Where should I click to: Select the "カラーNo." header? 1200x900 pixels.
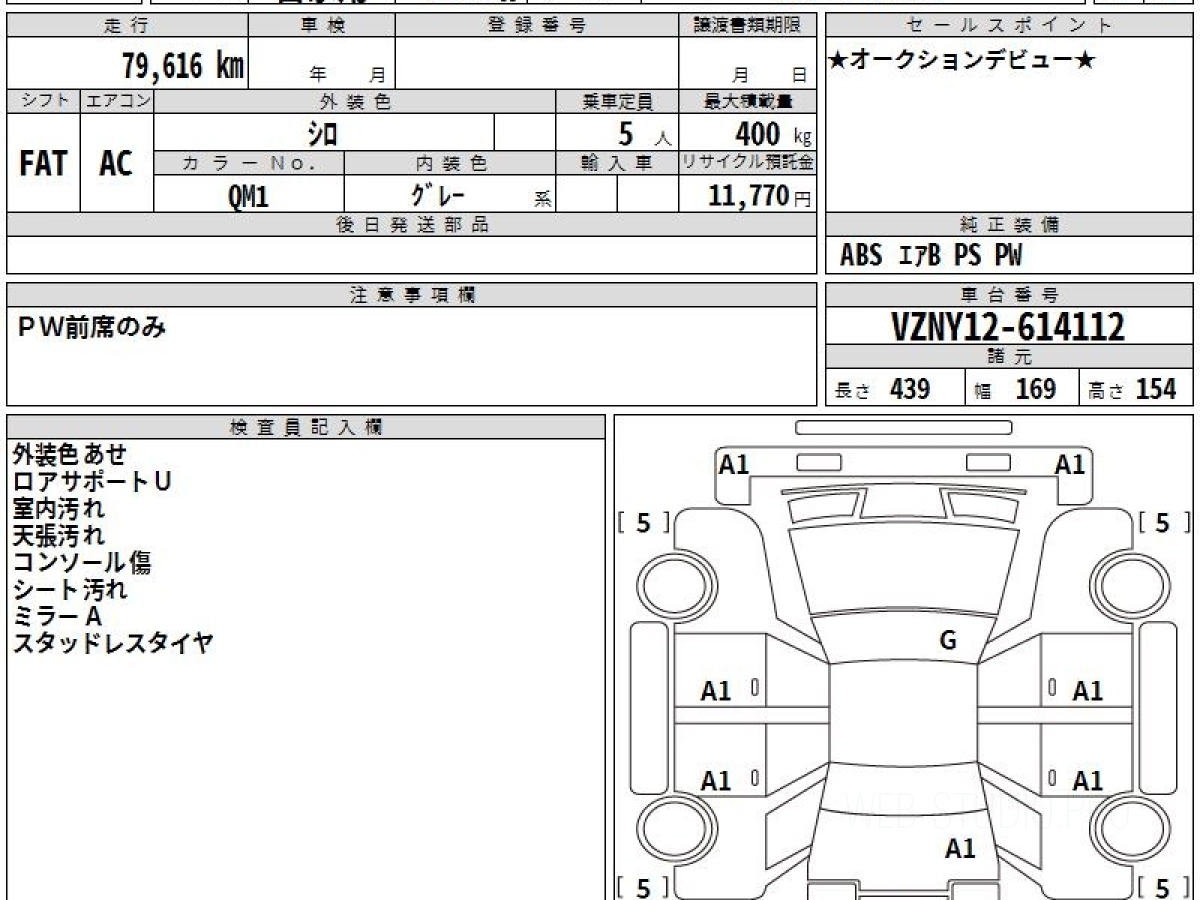tap(249, 163)
